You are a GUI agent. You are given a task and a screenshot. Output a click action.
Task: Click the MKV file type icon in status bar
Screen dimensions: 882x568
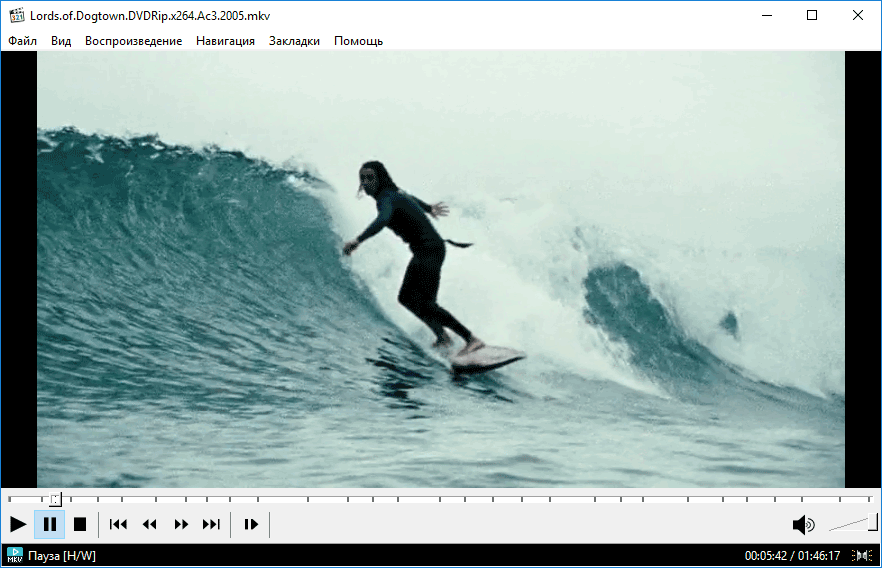coord(15,556)
